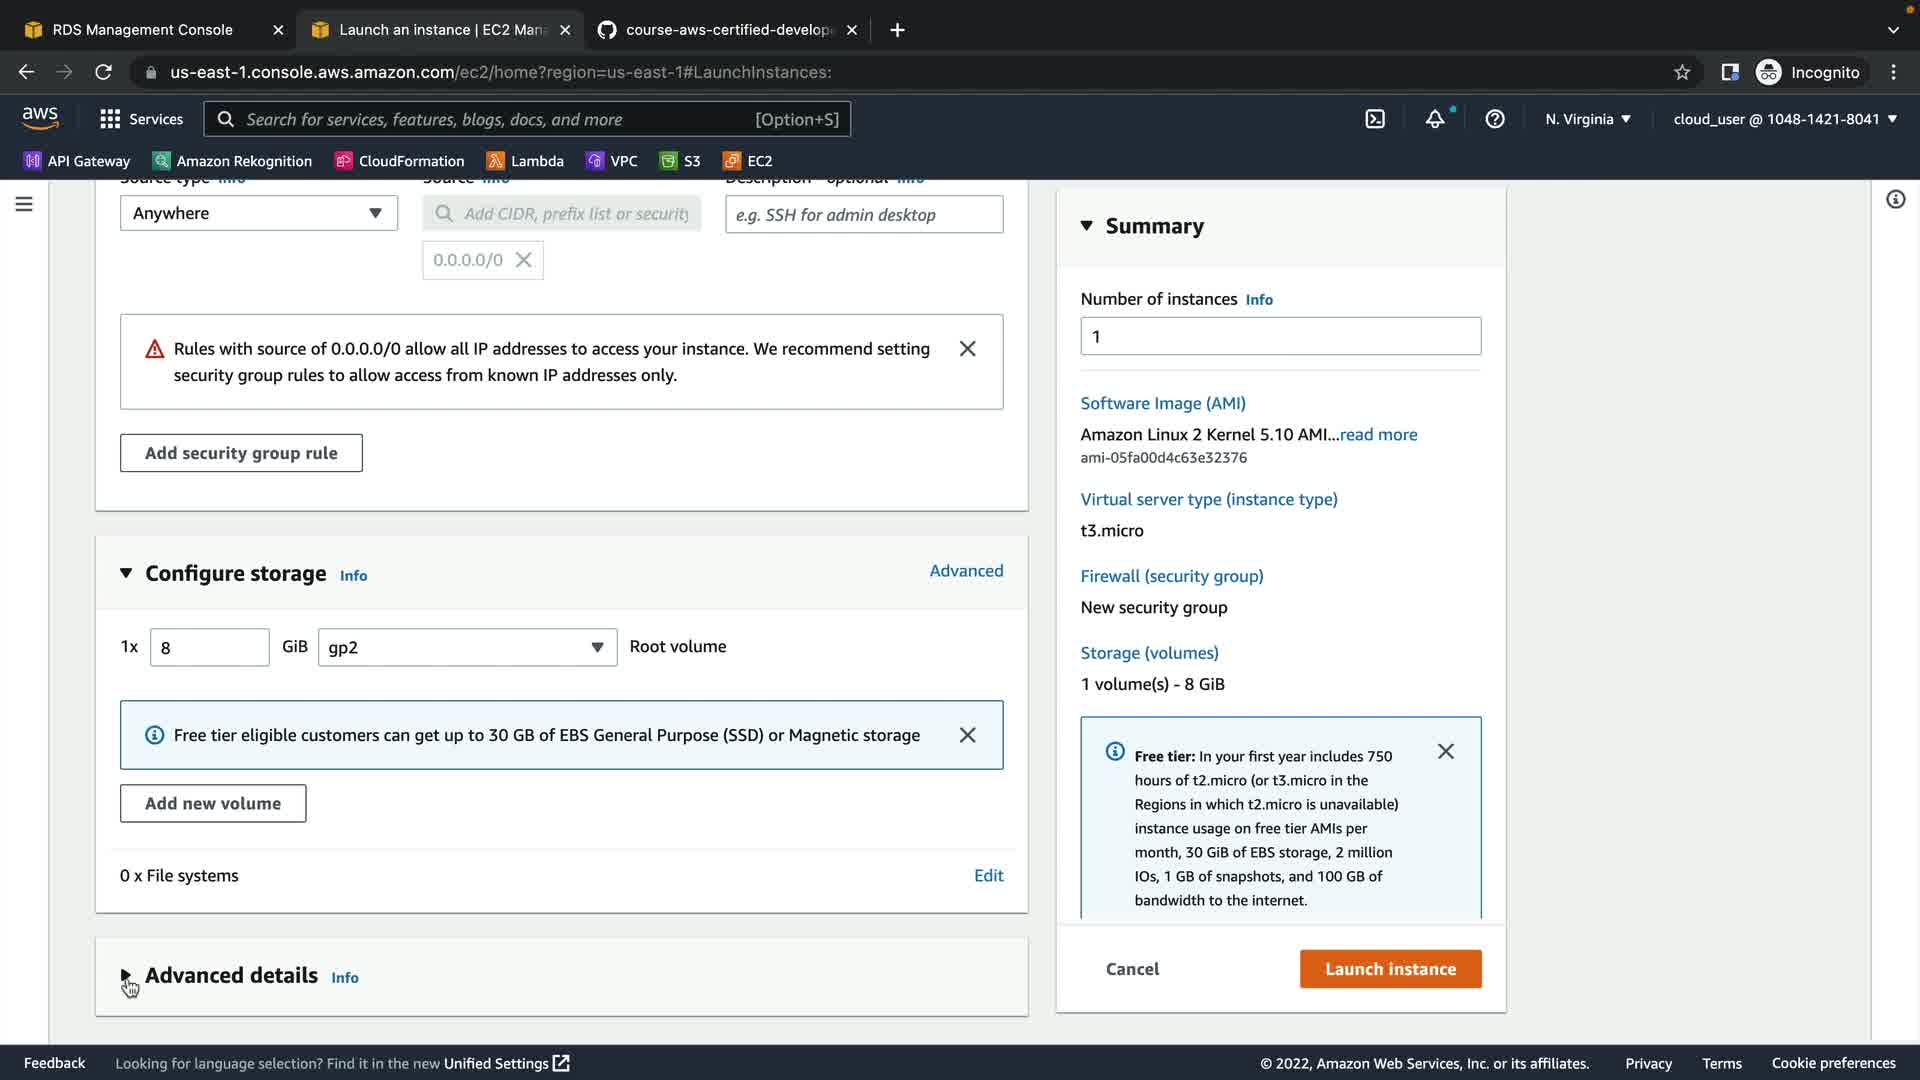1920x1080 pixels.
Task: Dismiss the 0.0.0.0/0 security warning
Action: (967, 349)
